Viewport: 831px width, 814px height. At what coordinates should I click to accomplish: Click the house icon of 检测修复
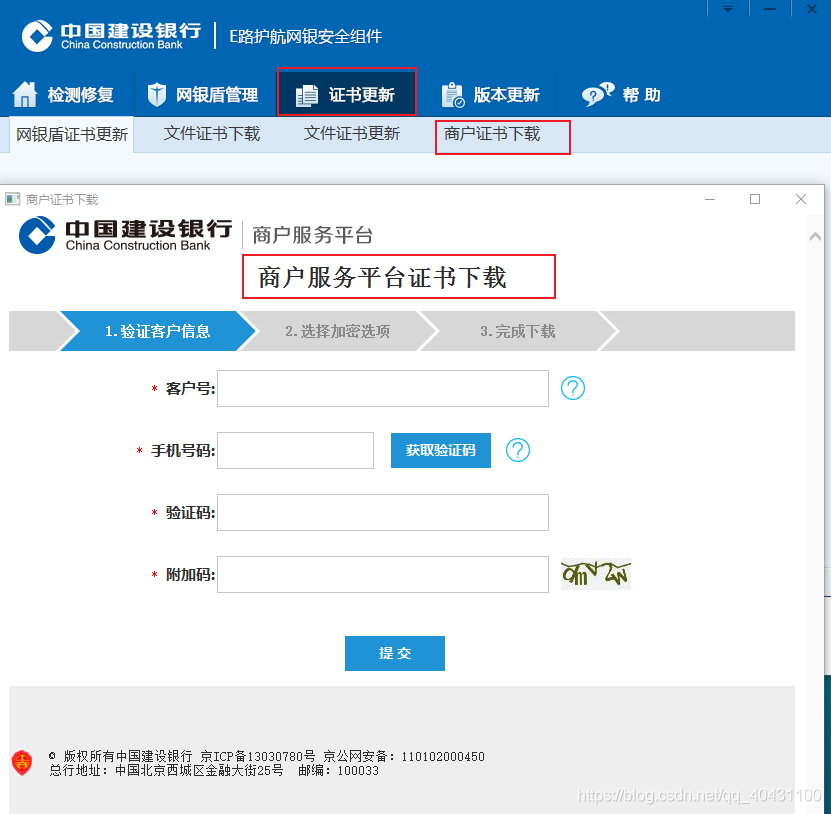coord(24,94)
